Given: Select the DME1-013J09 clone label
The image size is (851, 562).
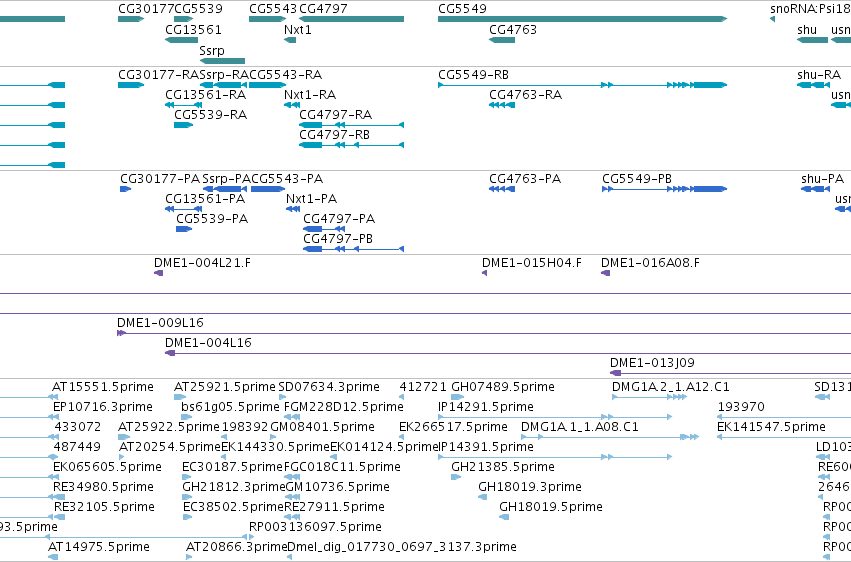Looking at the screenshot, I should tap(652, 362).
